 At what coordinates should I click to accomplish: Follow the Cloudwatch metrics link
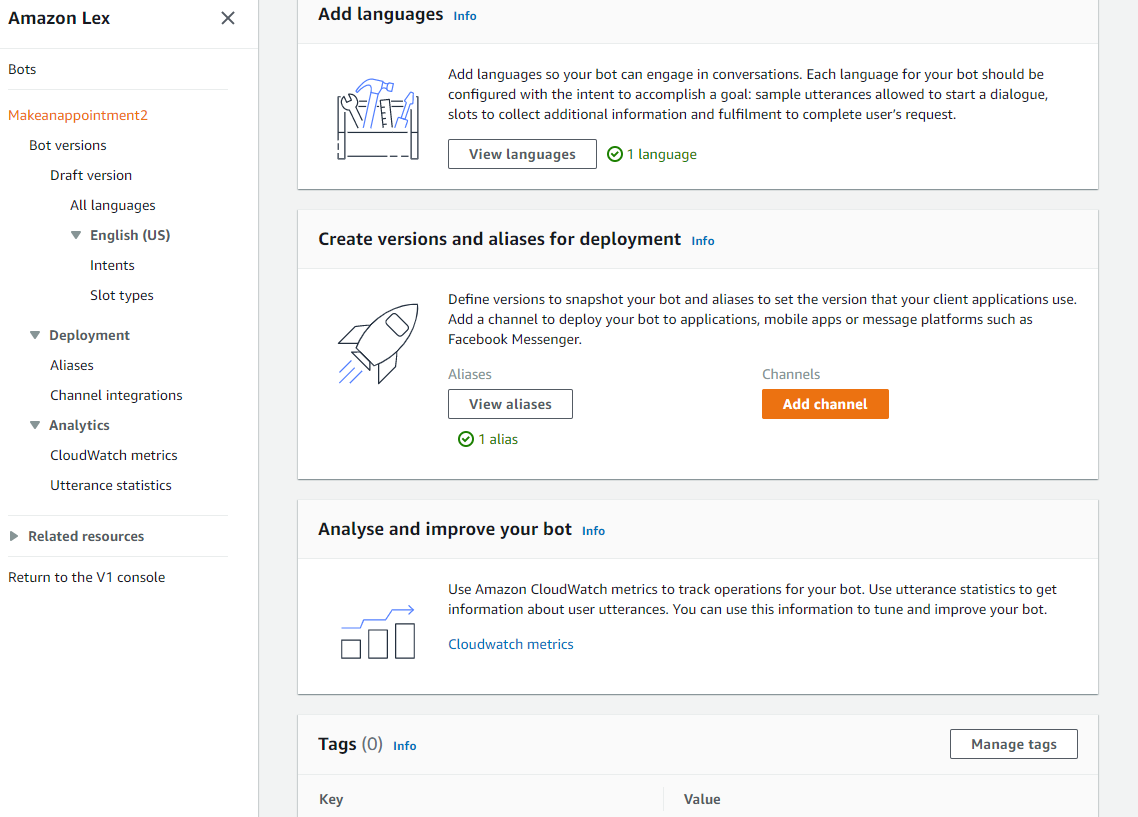click(x=511, y=644)
